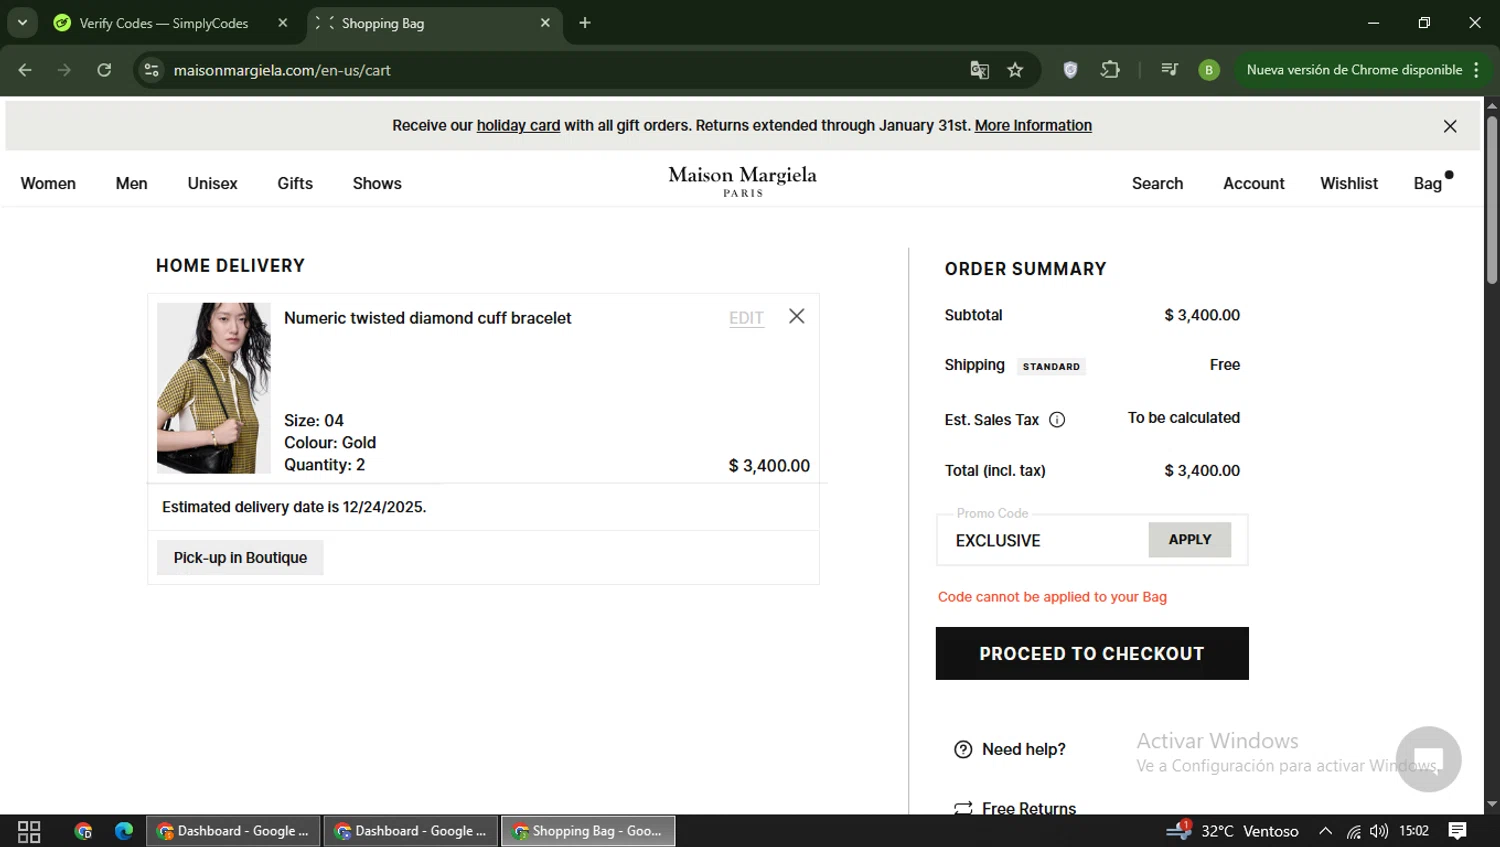Open the Unisex menu

212,183
